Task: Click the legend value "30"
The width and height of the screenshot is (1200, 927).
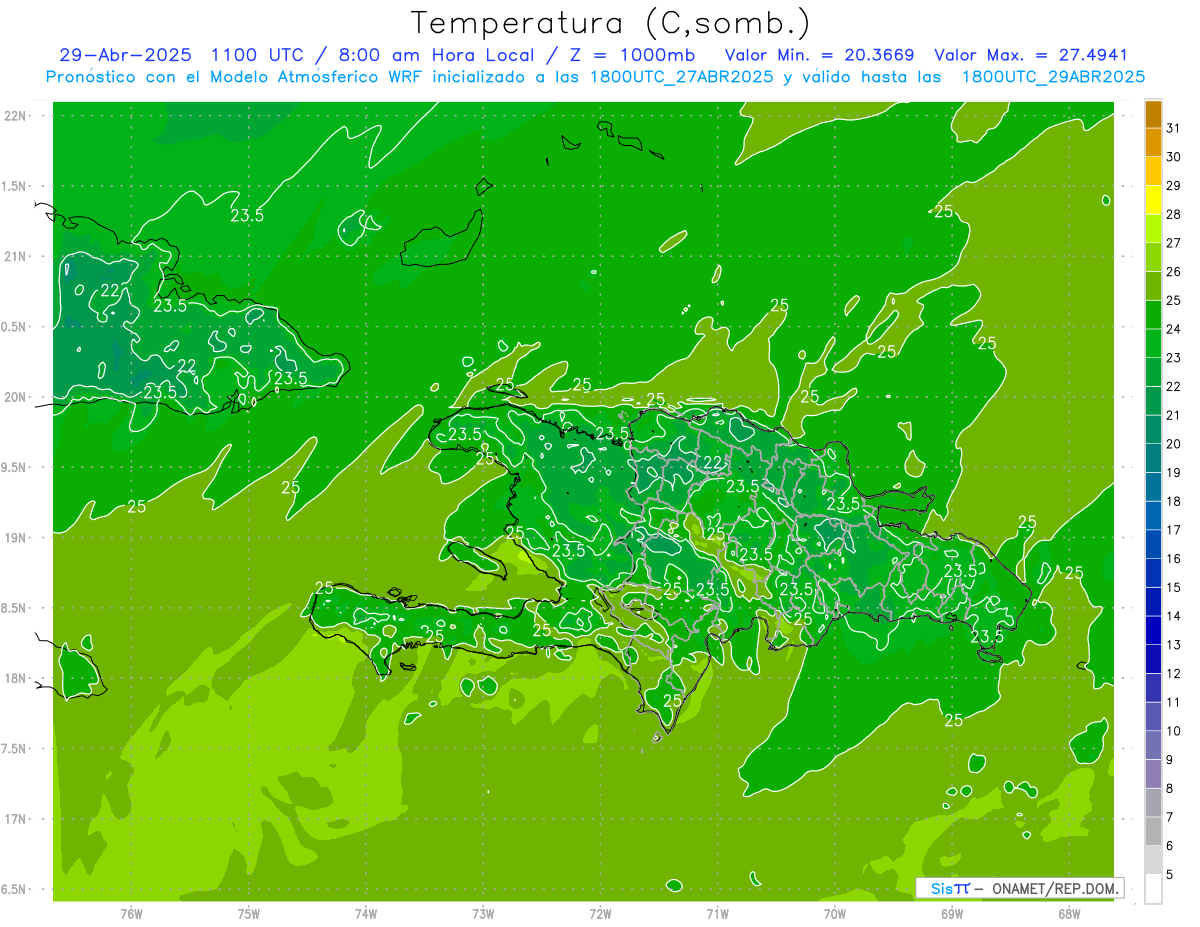Action: click(1173, 157)
